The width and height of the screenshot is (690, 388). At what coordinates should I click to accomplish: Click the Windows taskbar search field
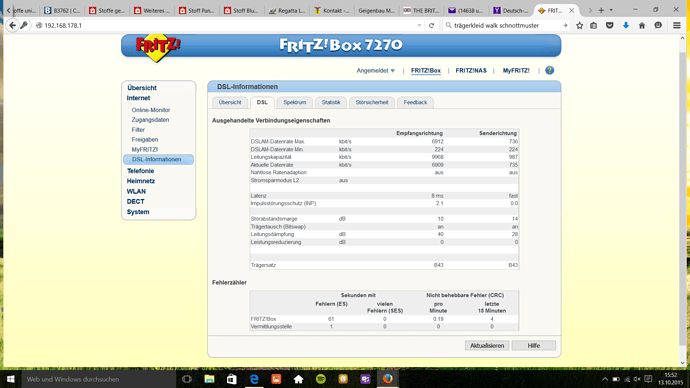[x=99, y=379]
